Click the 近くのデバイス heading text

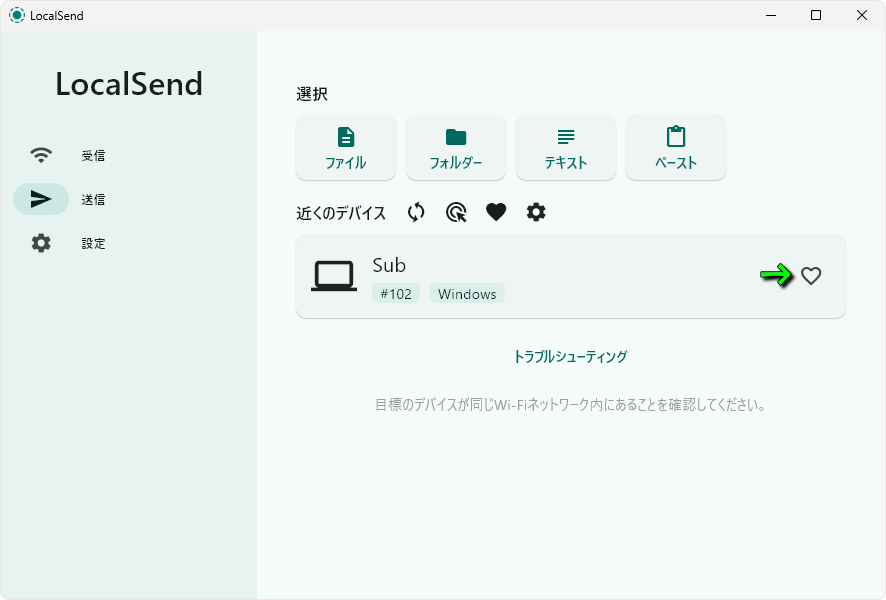point(341,213)
